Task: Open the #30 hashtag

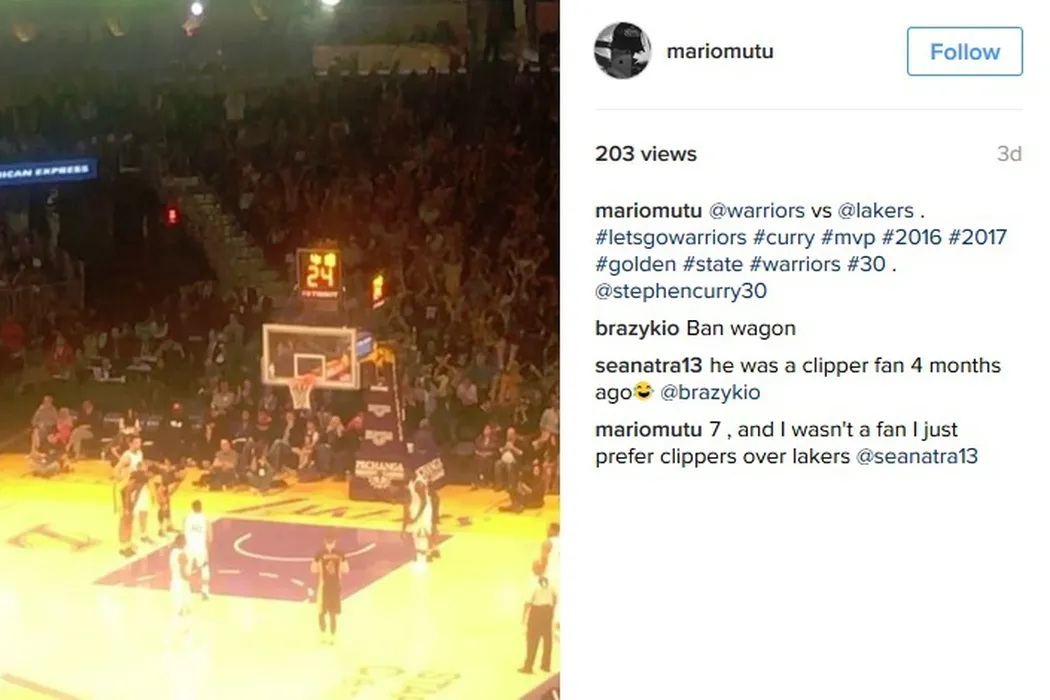Action: [x=866, y=264]
